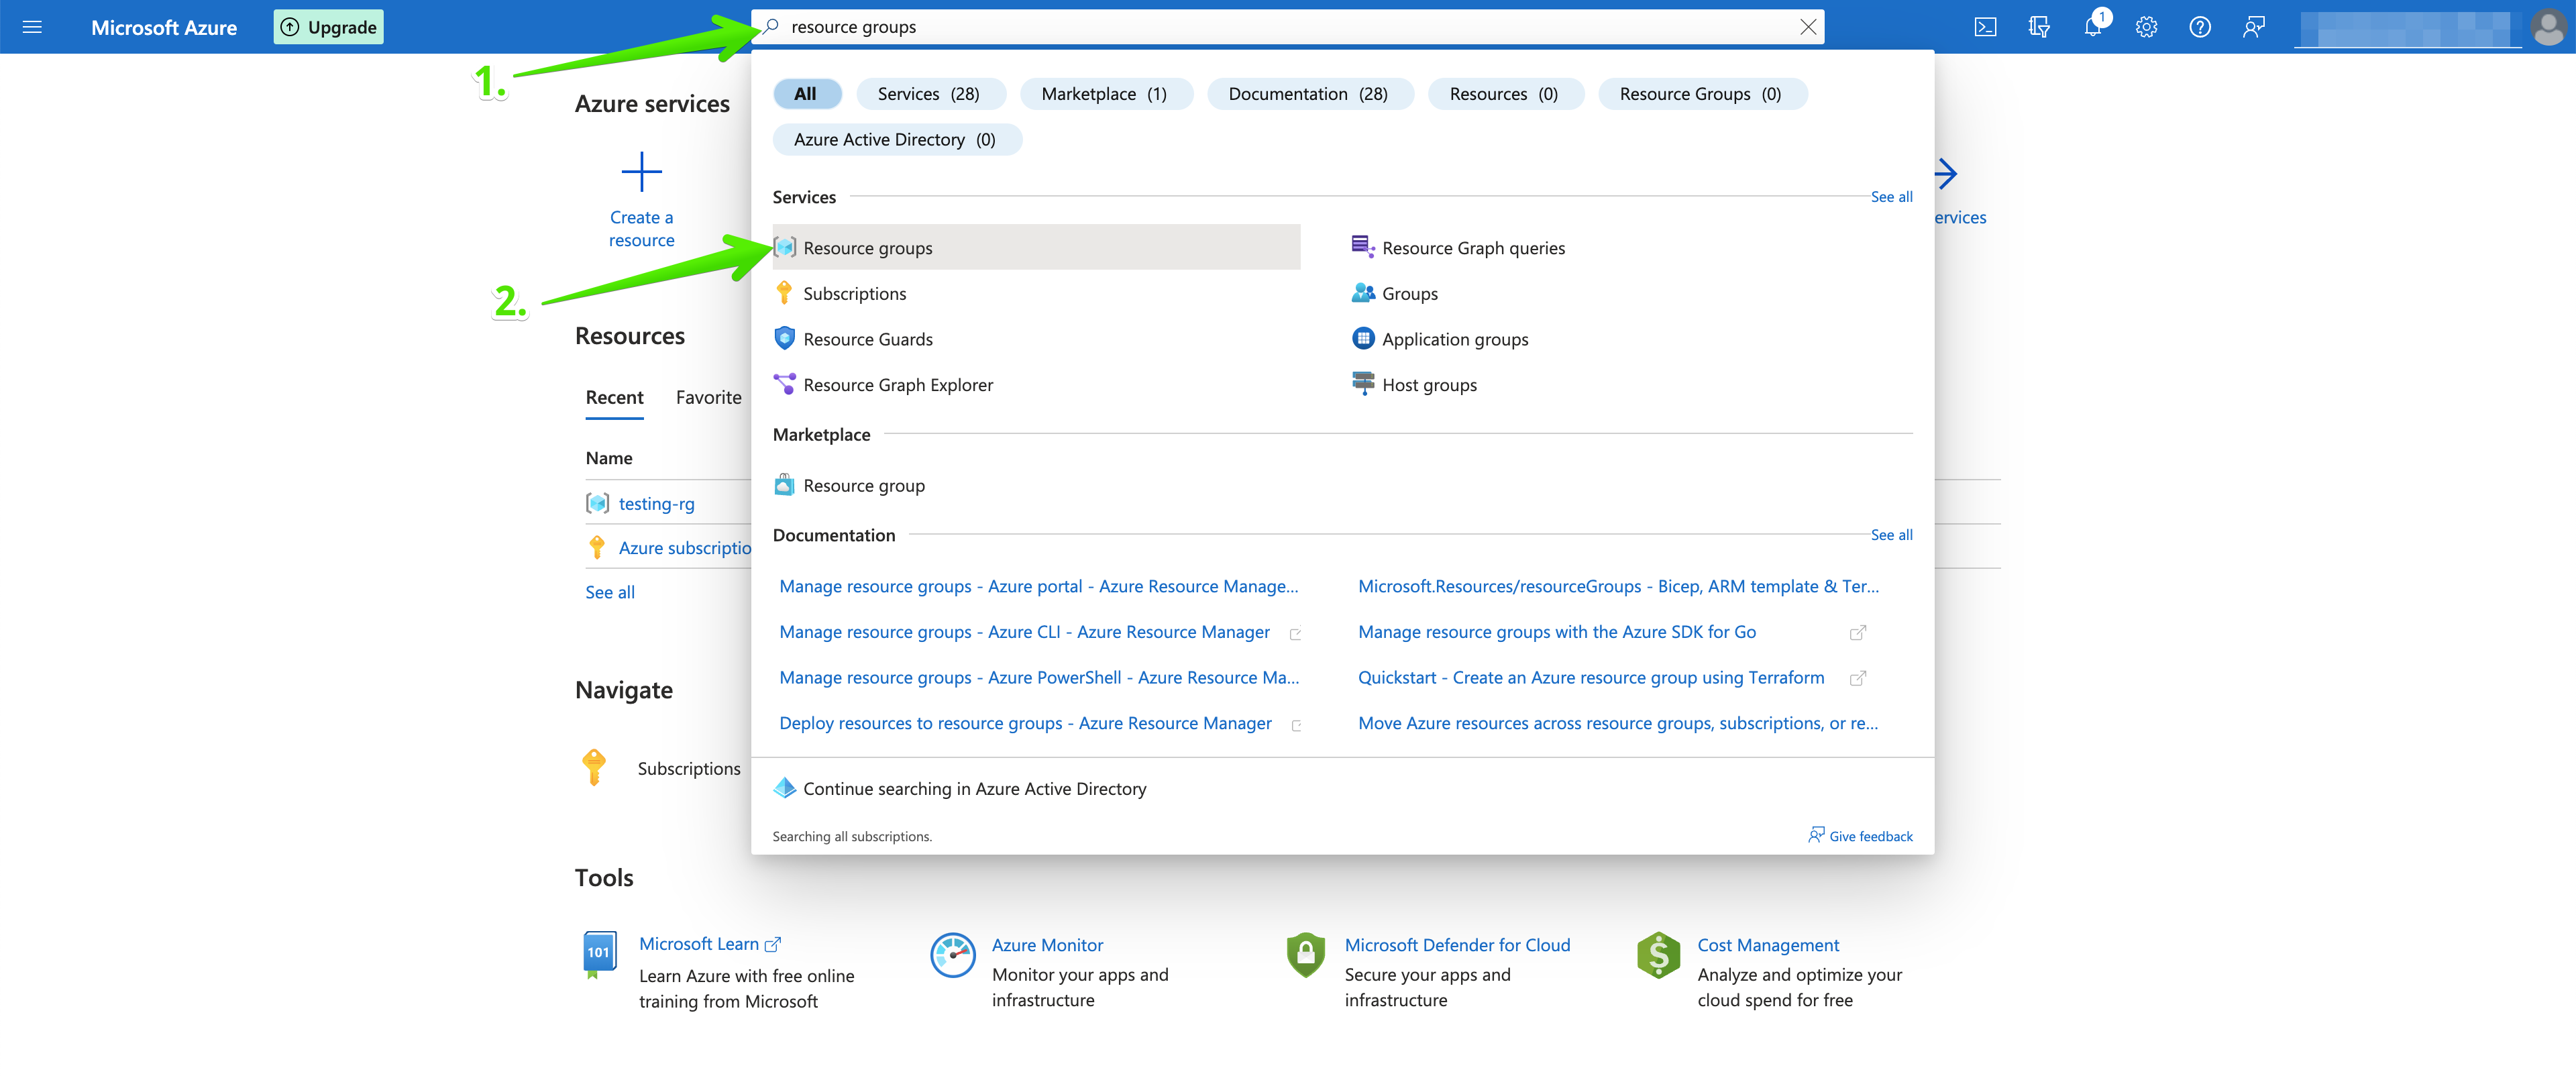Open Microsoft Defender for Cloud link
This screenshot has height=1076, width=2576.
1457,946
